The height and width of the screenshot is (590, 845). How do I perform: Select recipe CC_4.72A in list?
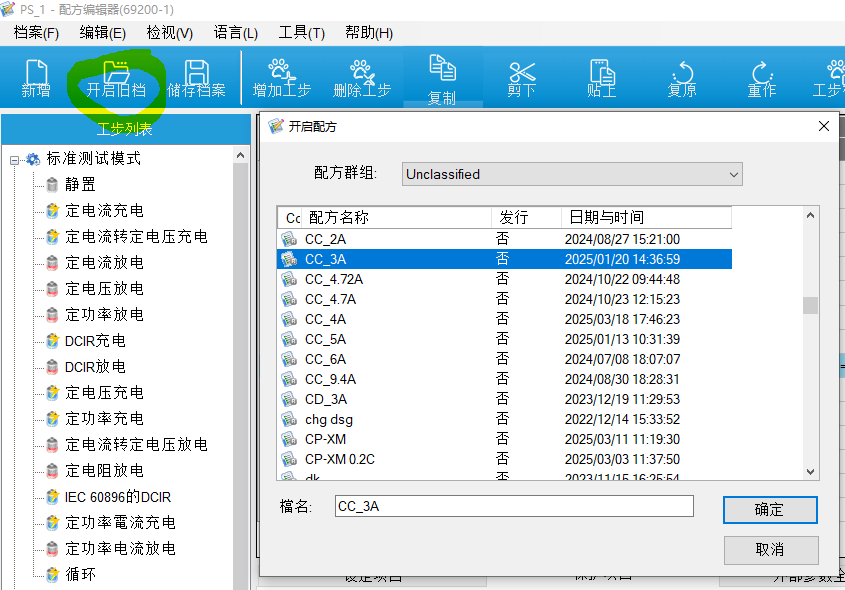(x=504, y=279)
